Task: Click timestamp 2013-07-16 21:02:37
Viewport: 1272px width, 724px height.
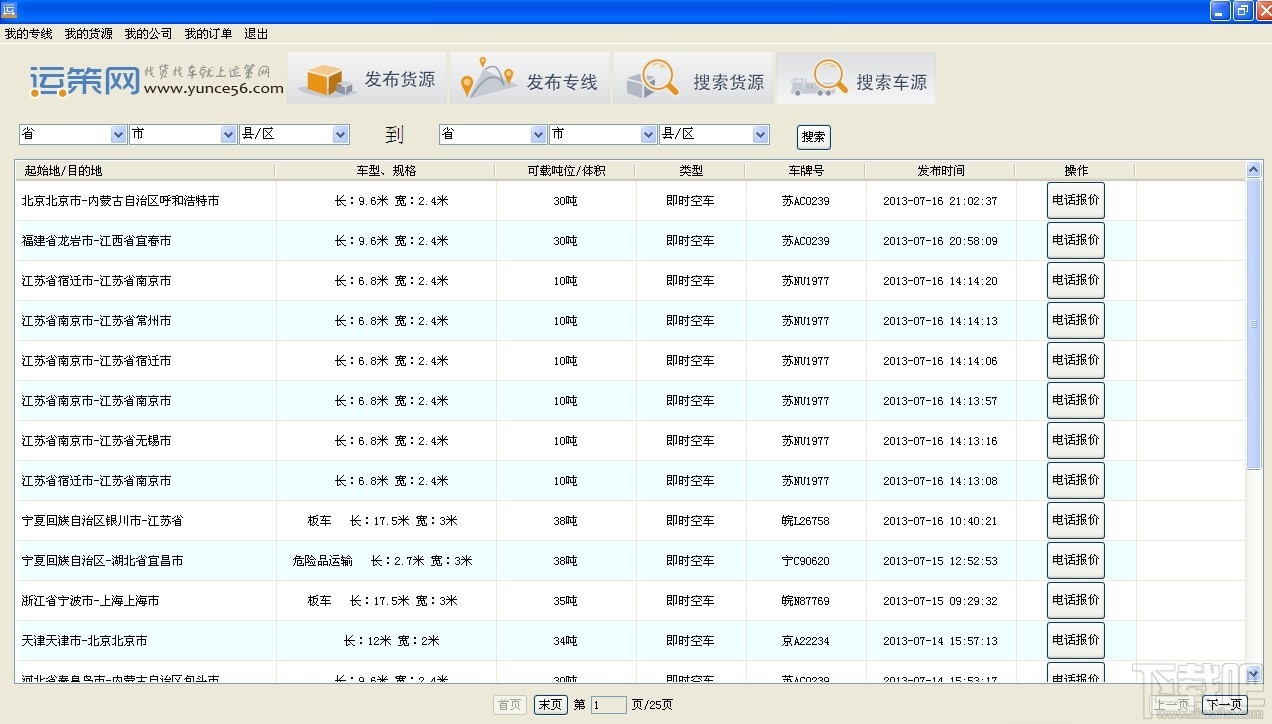Action: [940, 201]
